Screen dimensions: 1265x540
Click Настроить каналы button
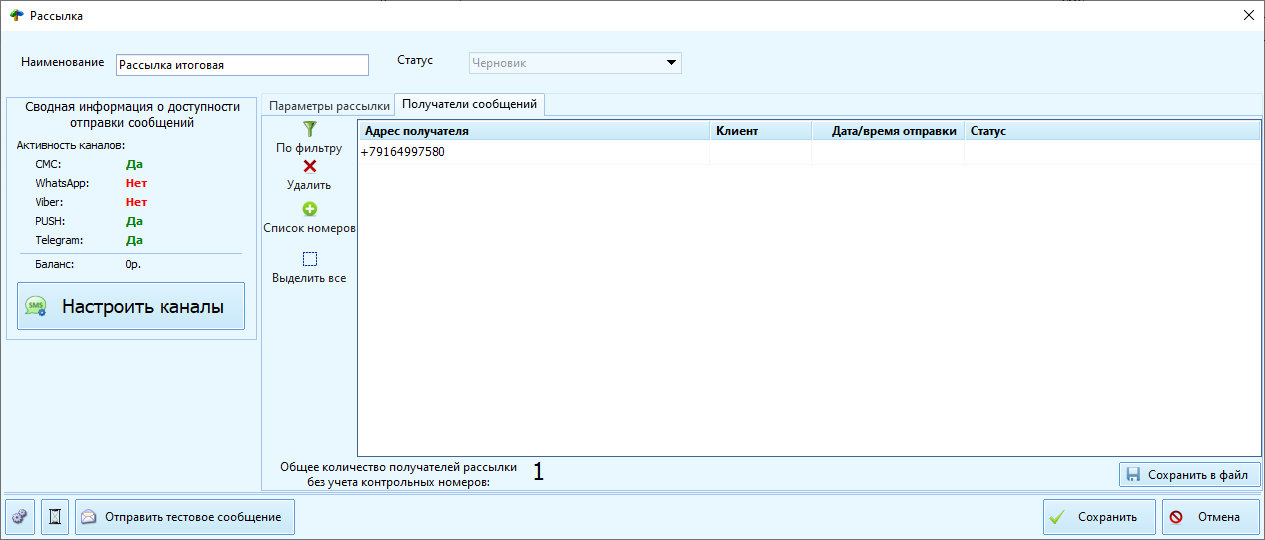pyautogui.click(x=131, y=306)
